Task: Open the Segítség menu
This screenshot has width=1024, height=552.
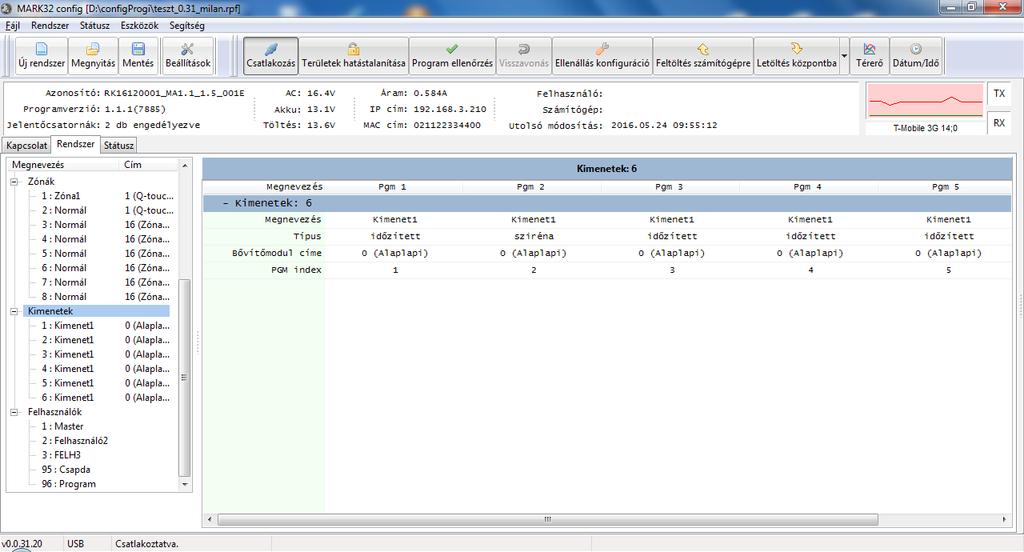Action: (x=187, y=25)
